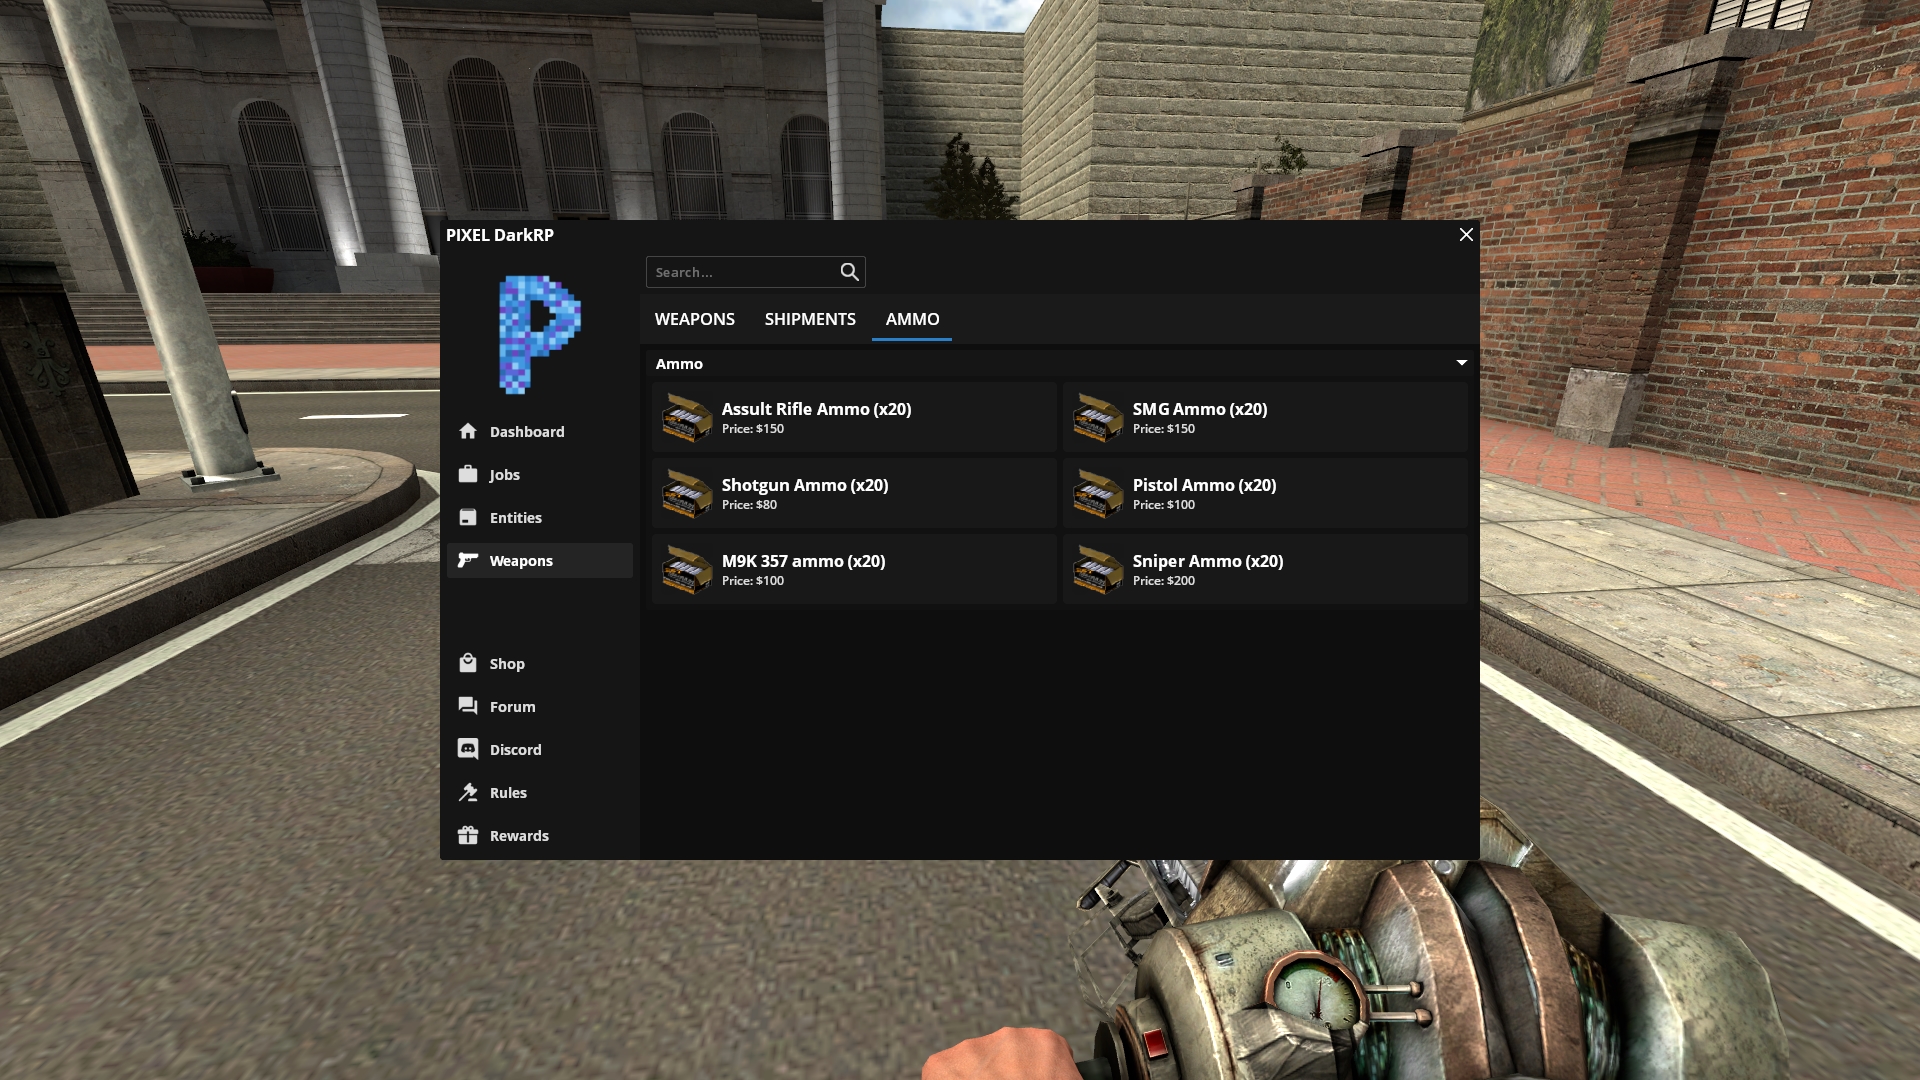
Task: Switch to the SHIPMENTS tab
Action: 810,319
